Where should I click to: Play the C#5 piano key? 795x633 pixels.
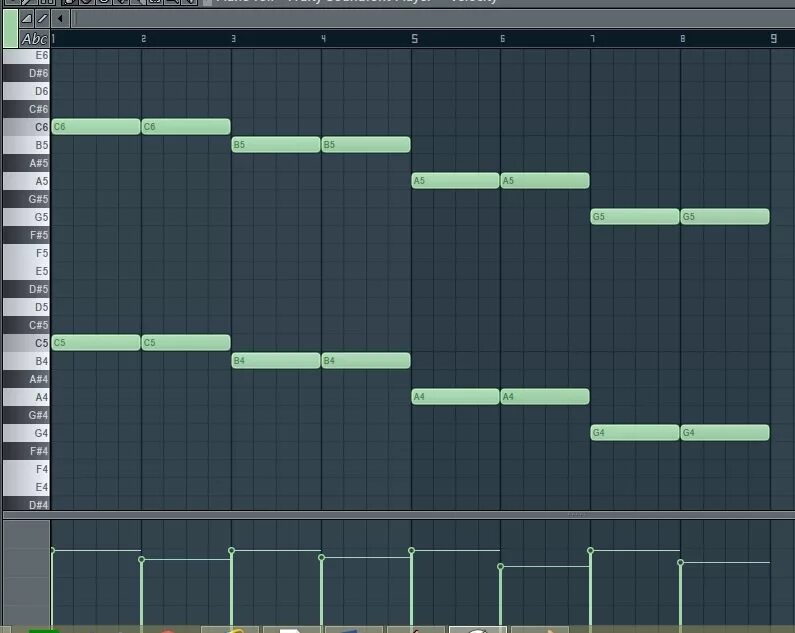pos(26,325)
